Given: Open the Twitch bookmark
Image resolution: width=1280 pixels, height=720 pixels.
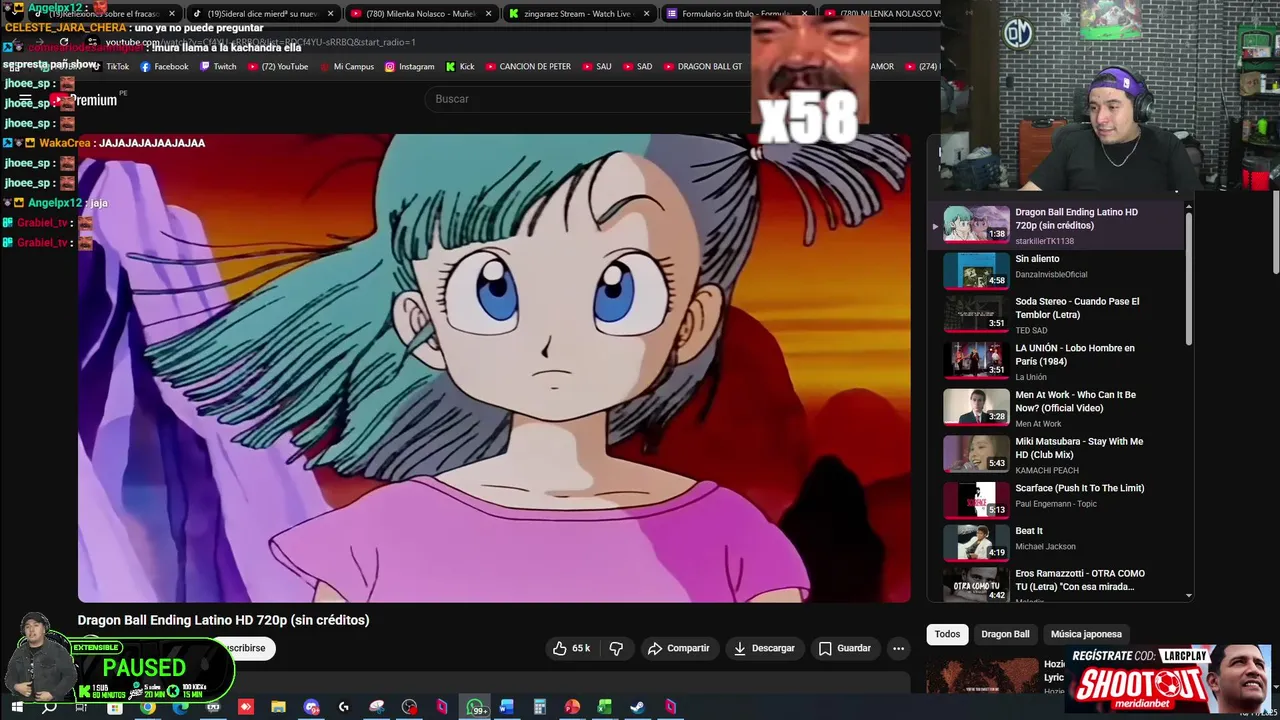Looking at the screenshot, I should click(218, 67).
